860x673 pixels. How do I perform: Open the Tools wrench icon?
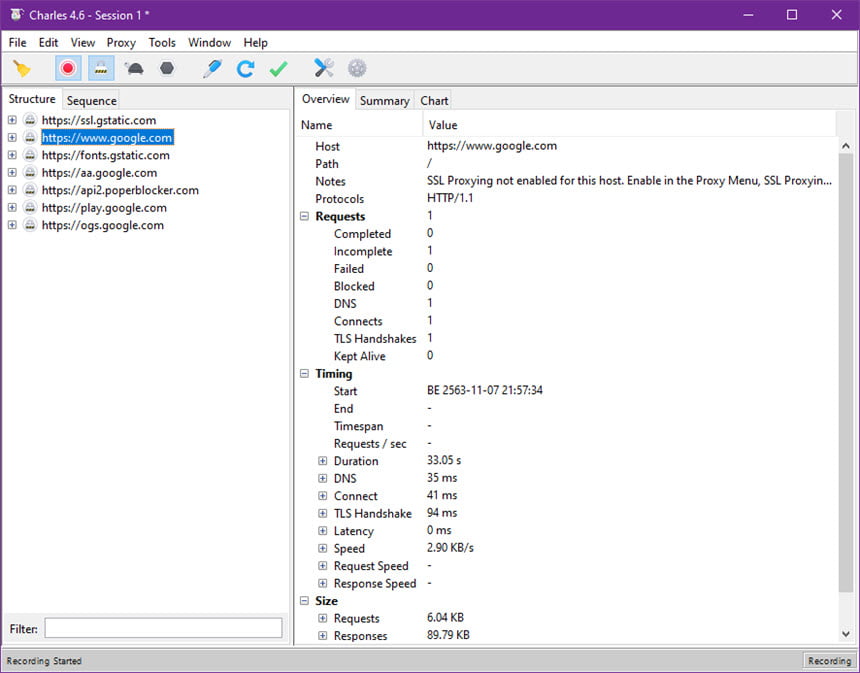click(324, 68)
